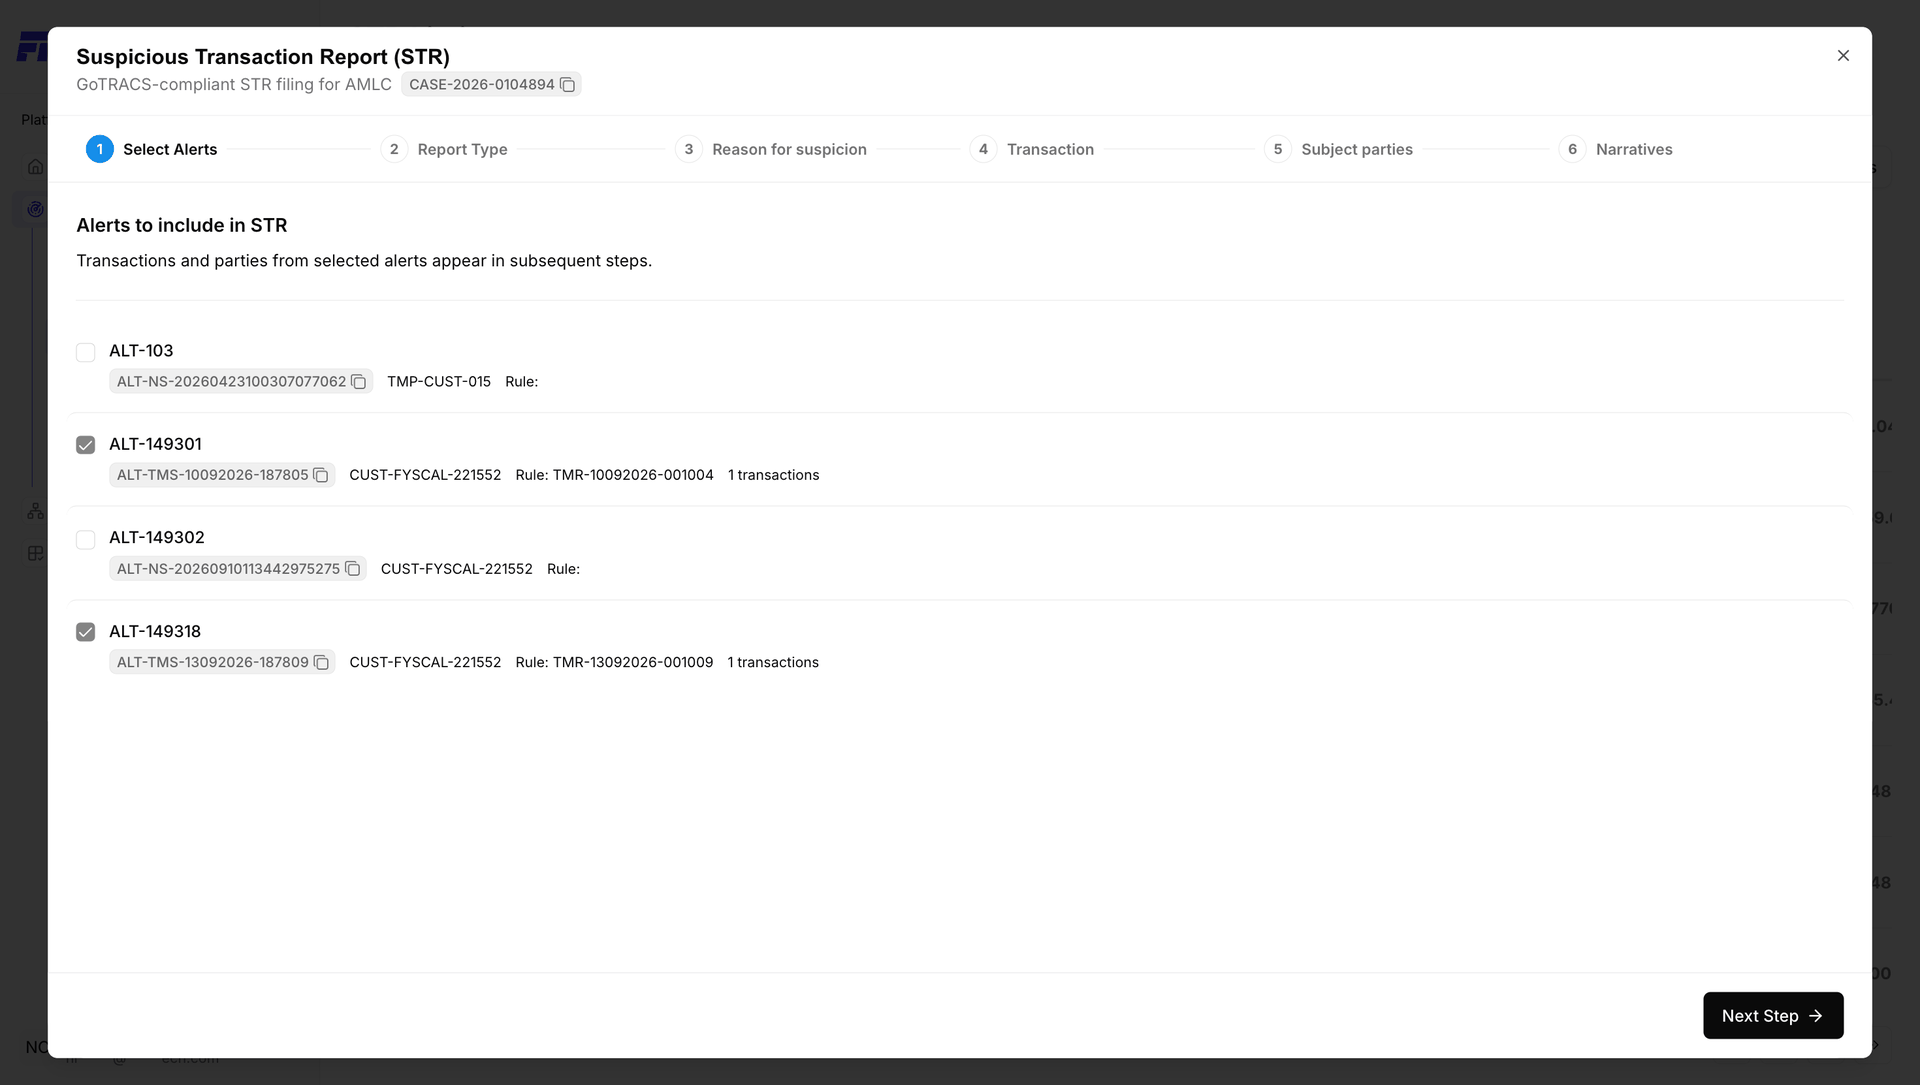Click the ALT-149301 alert title

pos(155,444)
